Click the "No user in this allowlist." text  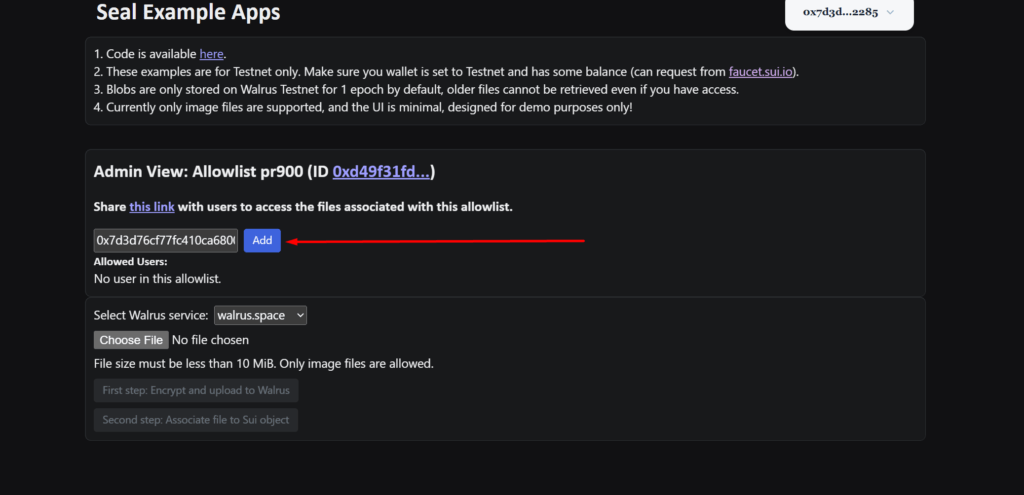click(x=157, y=279)
